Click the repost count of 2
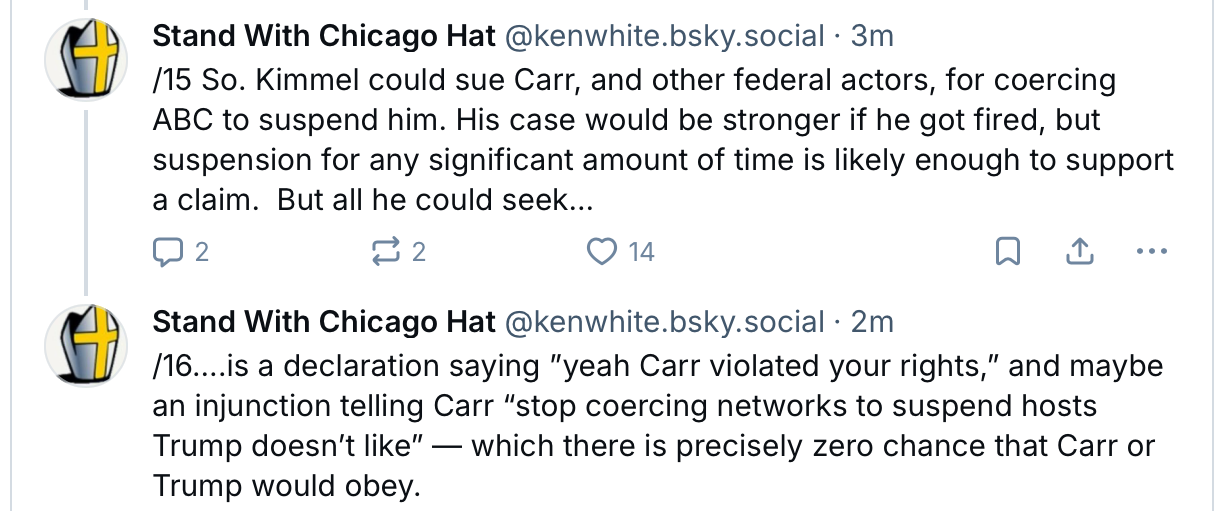The width and height of the screenshot is (1225, 511). tap(418, 252)
